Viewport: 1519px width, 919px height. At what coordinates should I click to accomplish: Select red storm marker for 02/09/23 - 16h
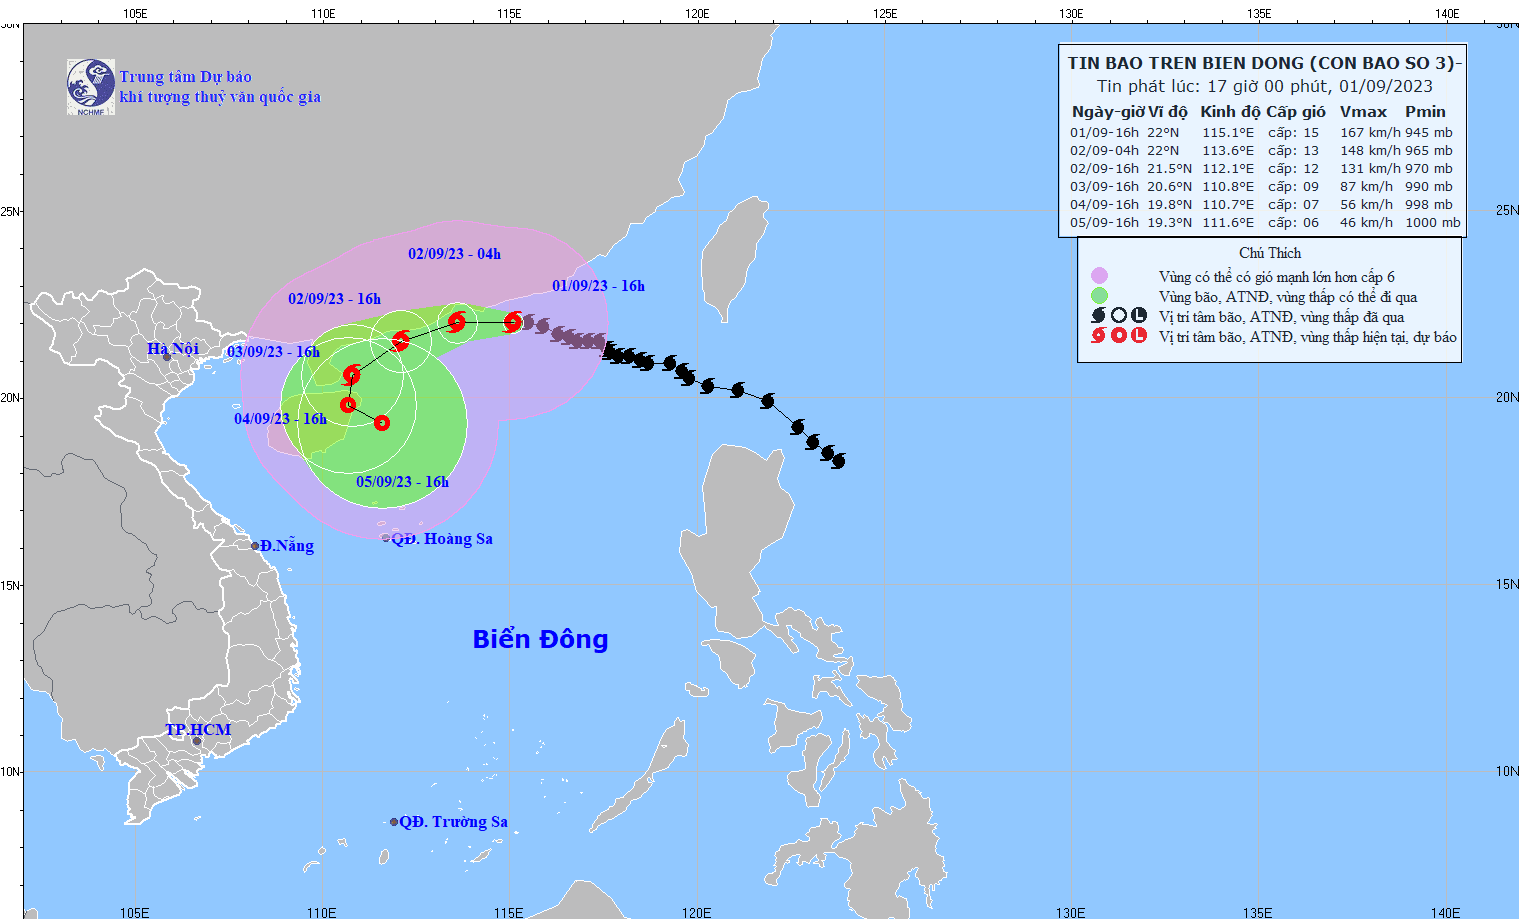coord(401,340)
